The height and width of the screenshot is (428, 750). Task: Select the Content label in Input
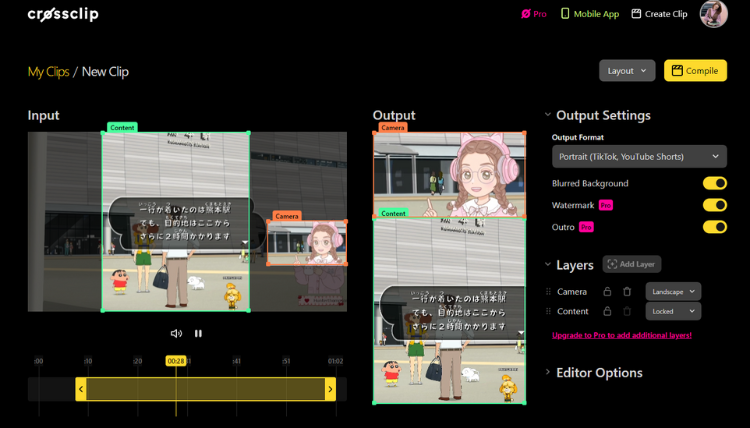[x=122, y=128]
